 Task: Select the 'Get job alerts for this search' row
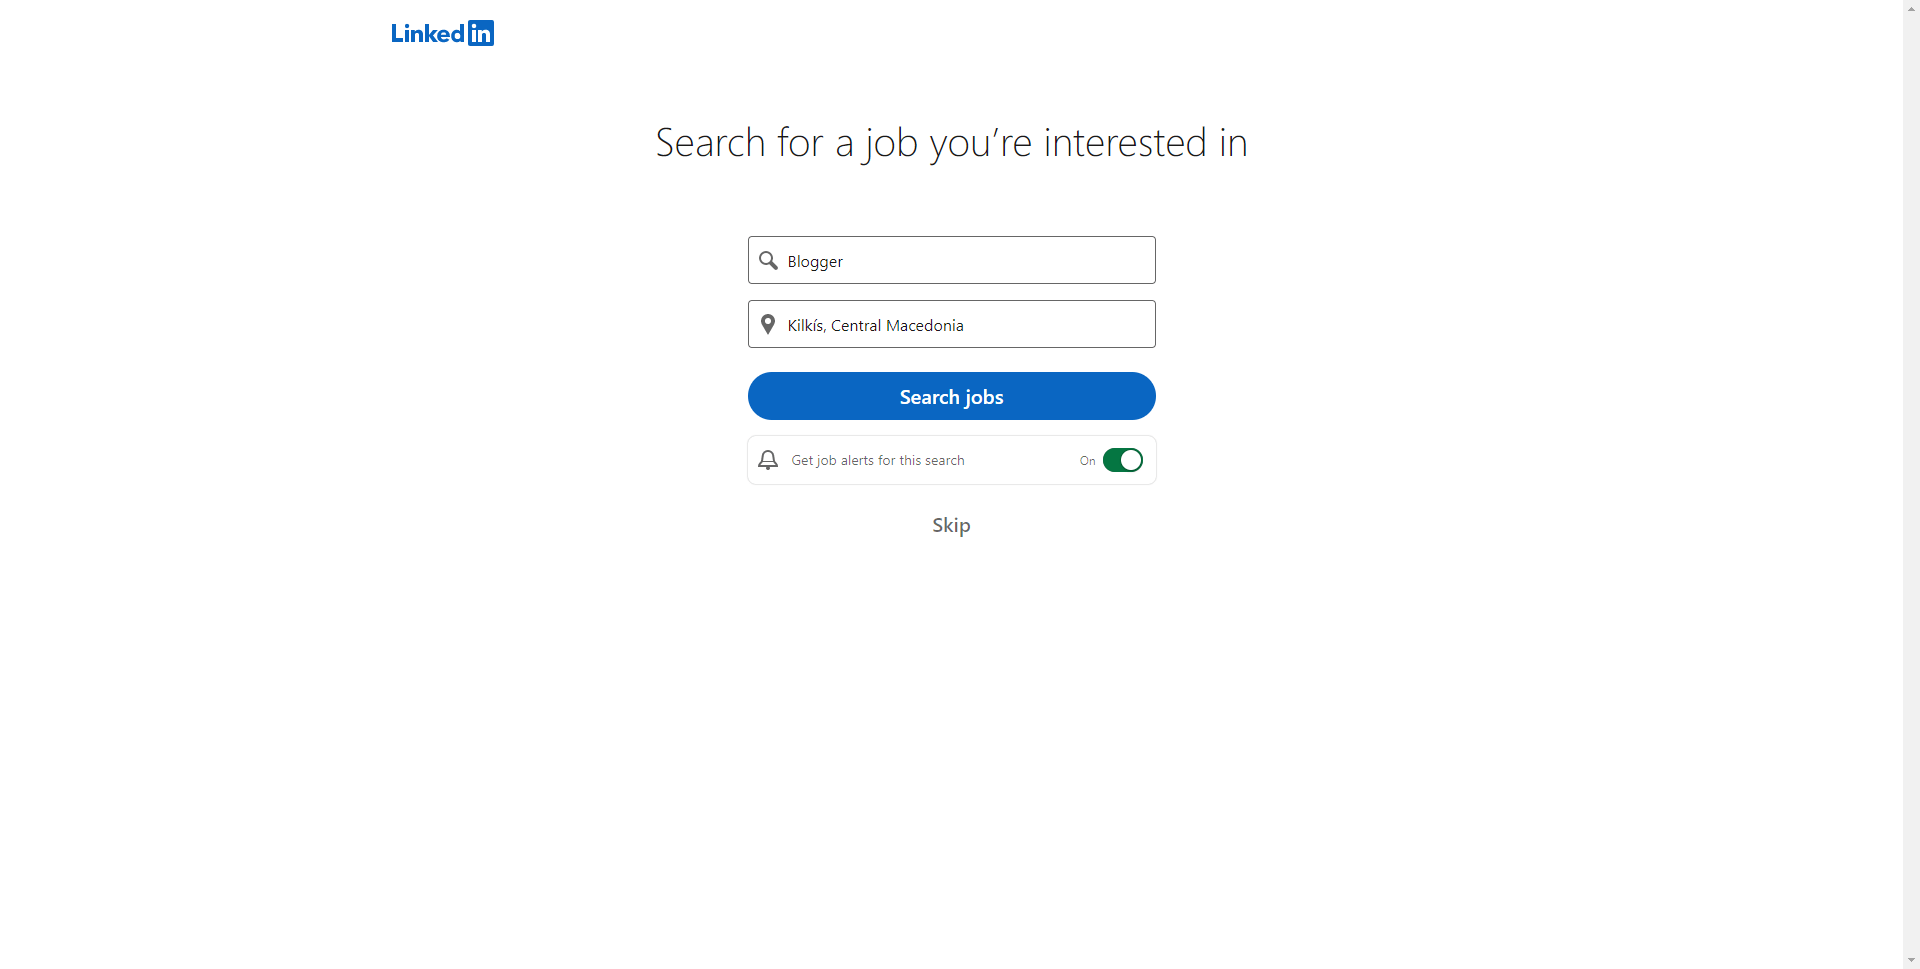pyautogui.click(x=877, y=460)
